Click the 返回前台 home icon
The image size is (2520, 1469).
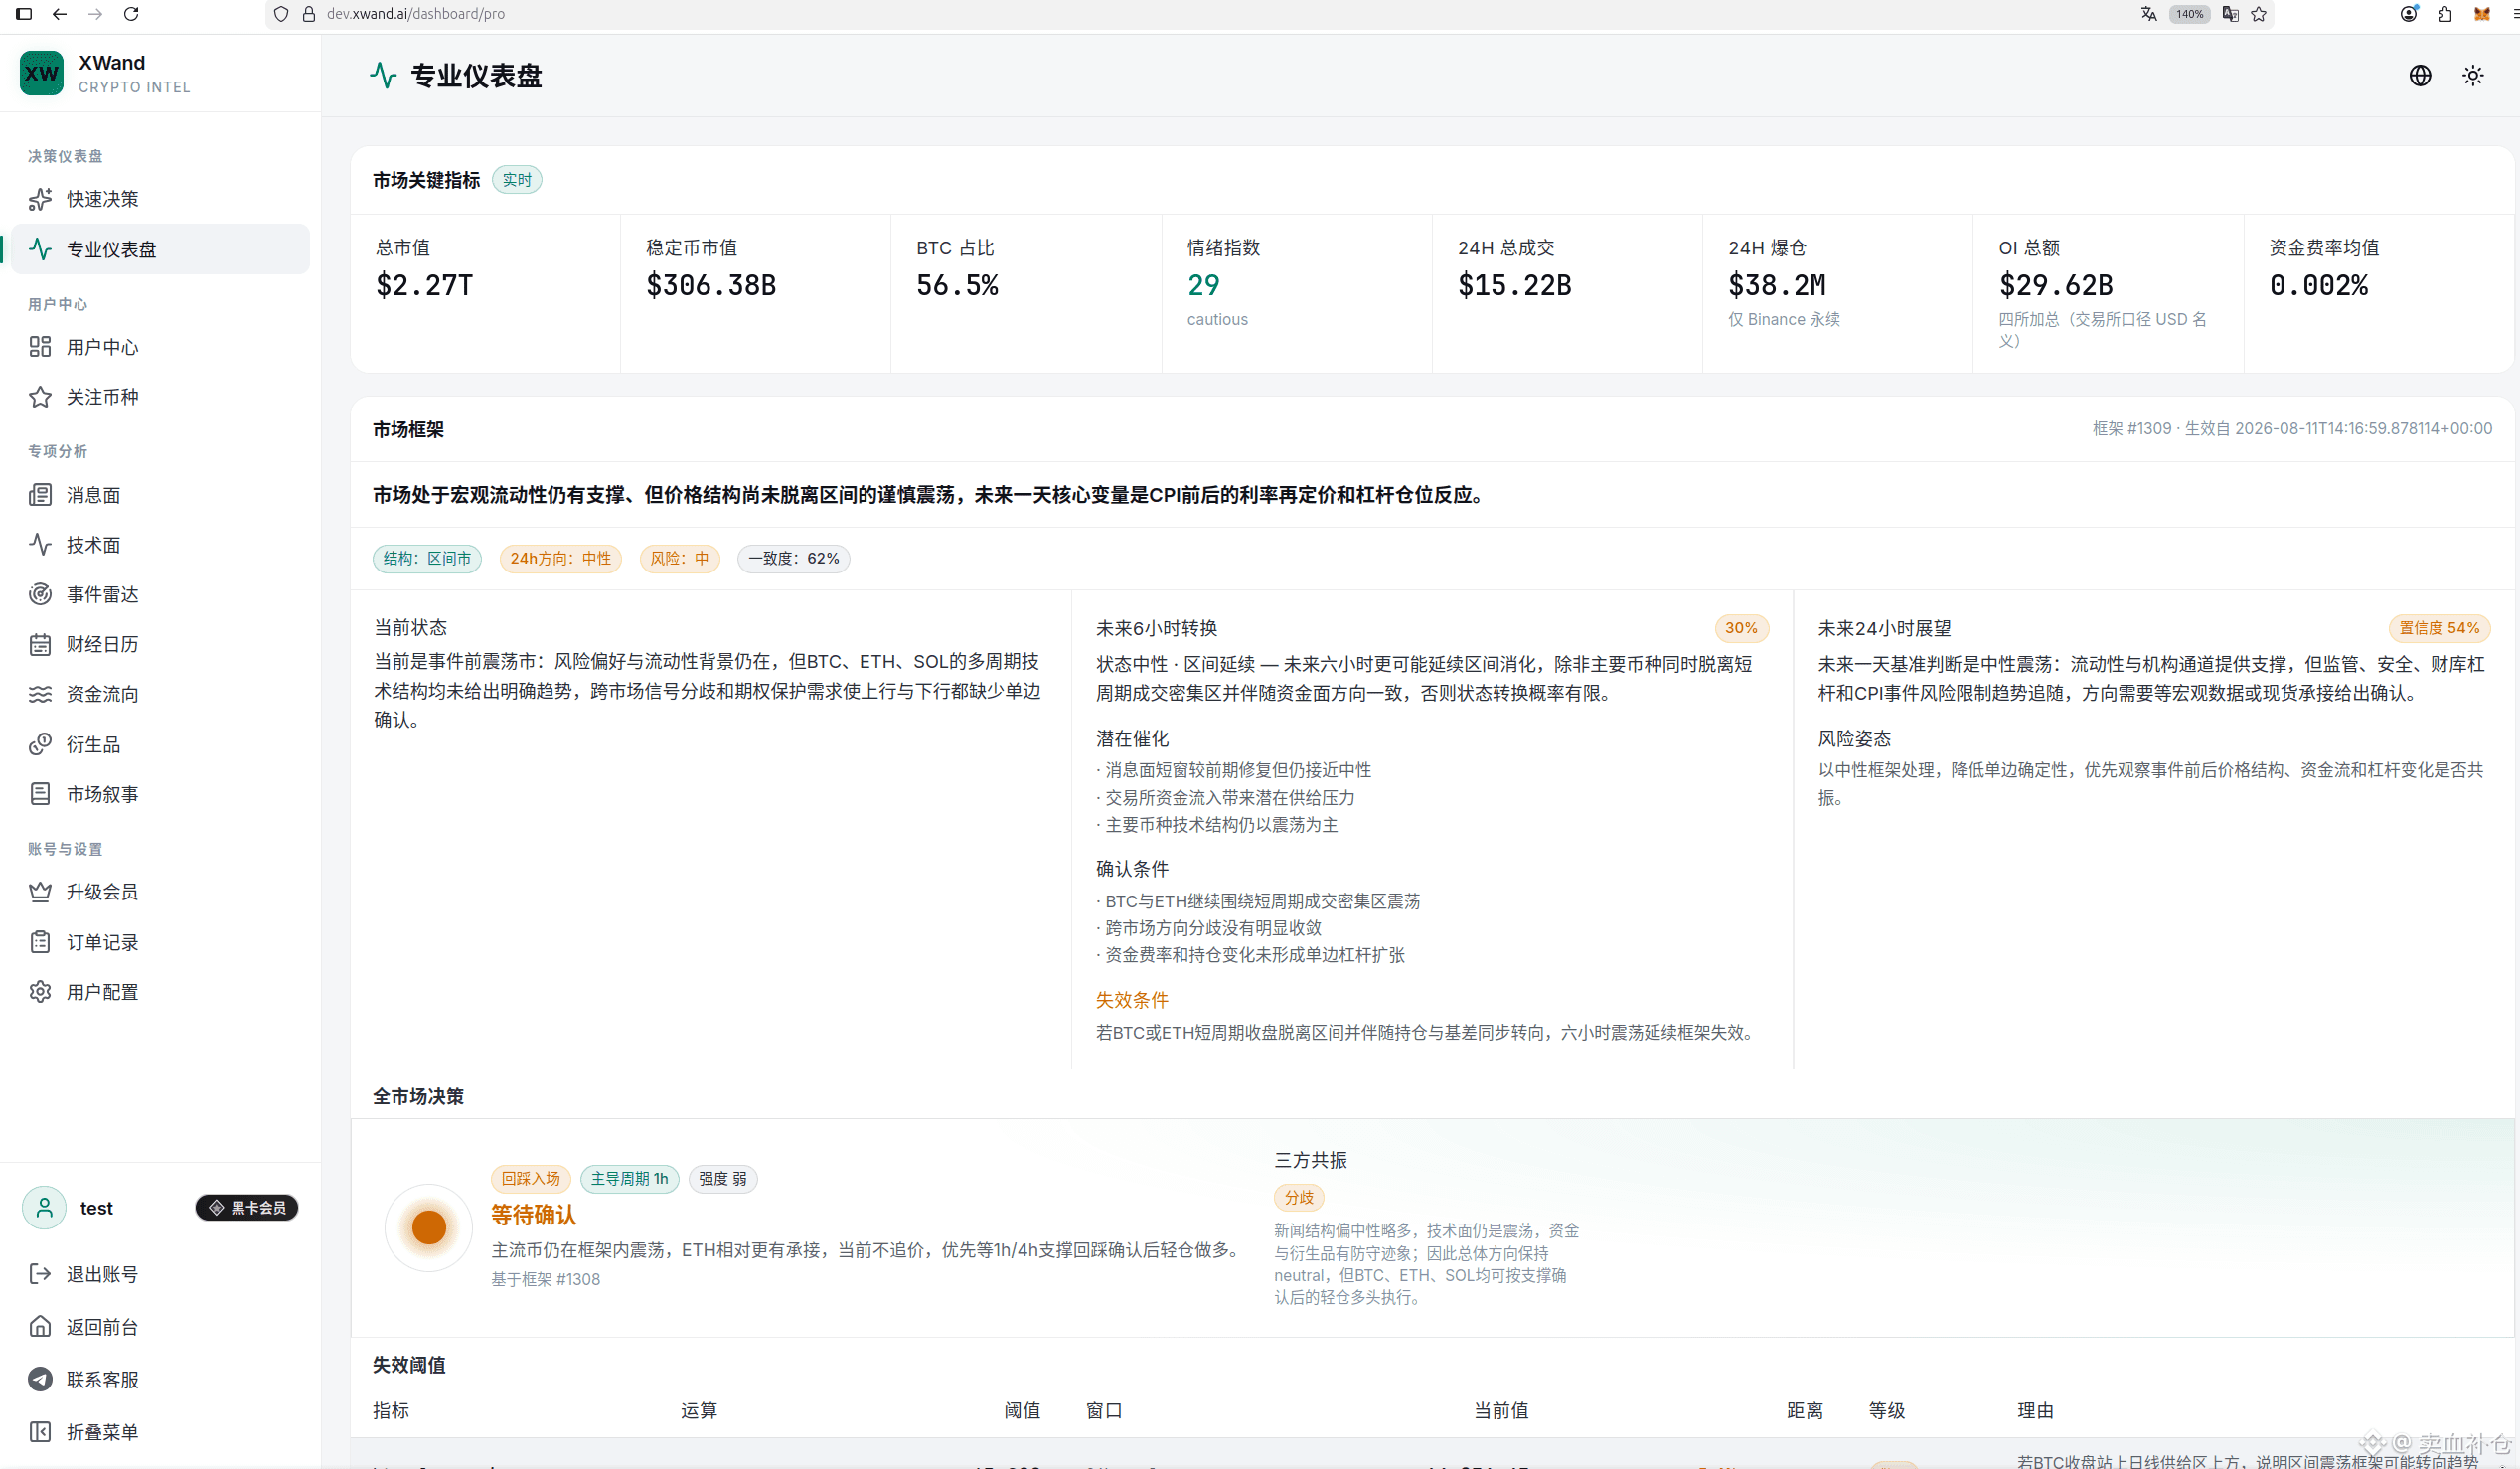pos(40,1327)
